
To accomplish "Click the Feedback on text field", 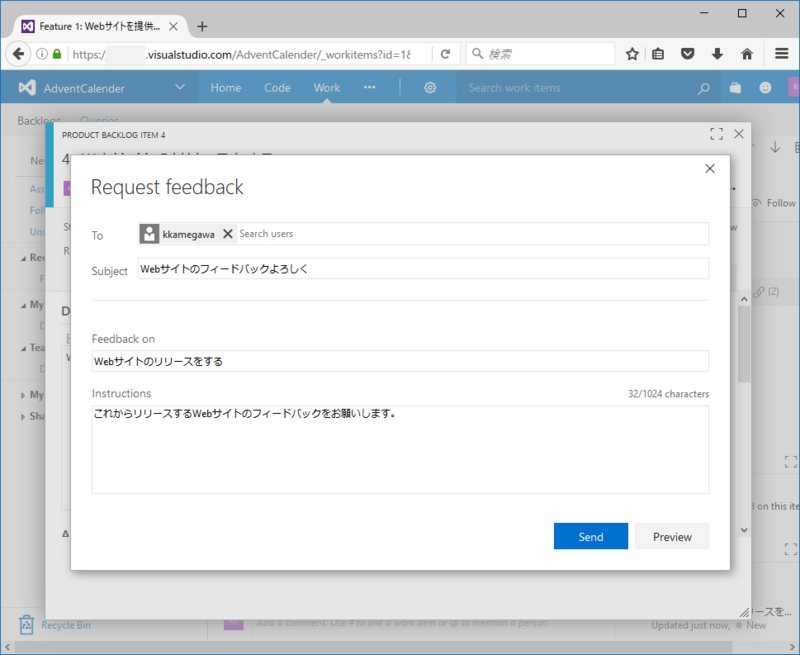I will (400, 361).
